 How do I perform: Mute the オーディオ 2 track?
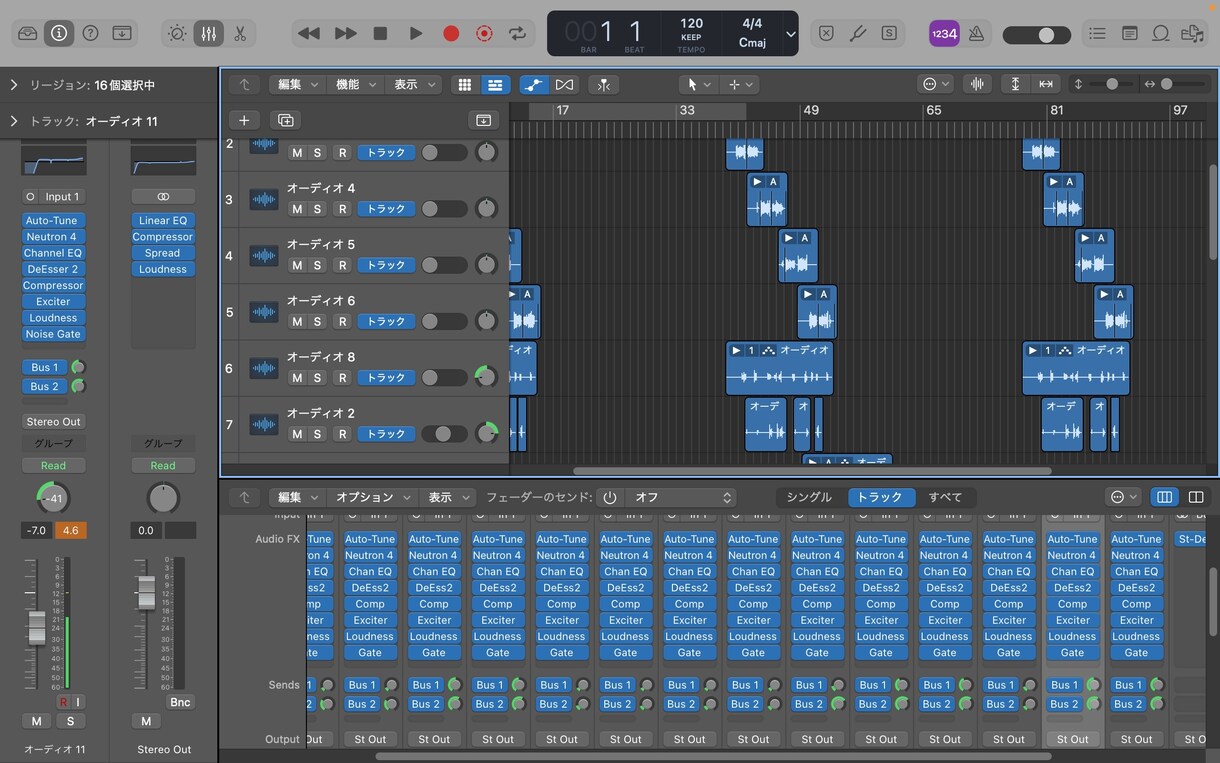coord(297,434)
